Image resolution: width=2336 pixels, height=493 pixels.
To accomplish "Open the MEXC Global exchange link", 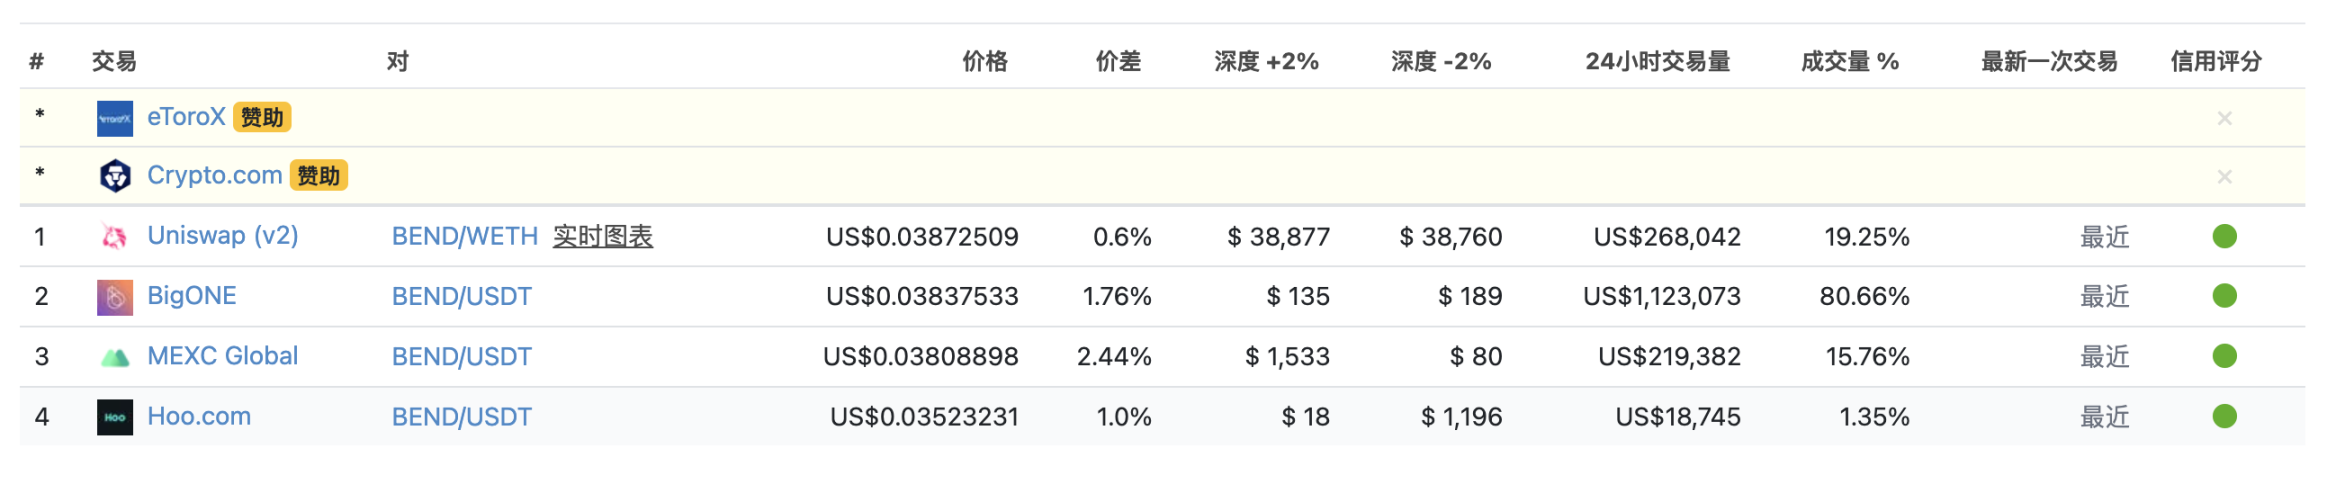I will point(222,356).
